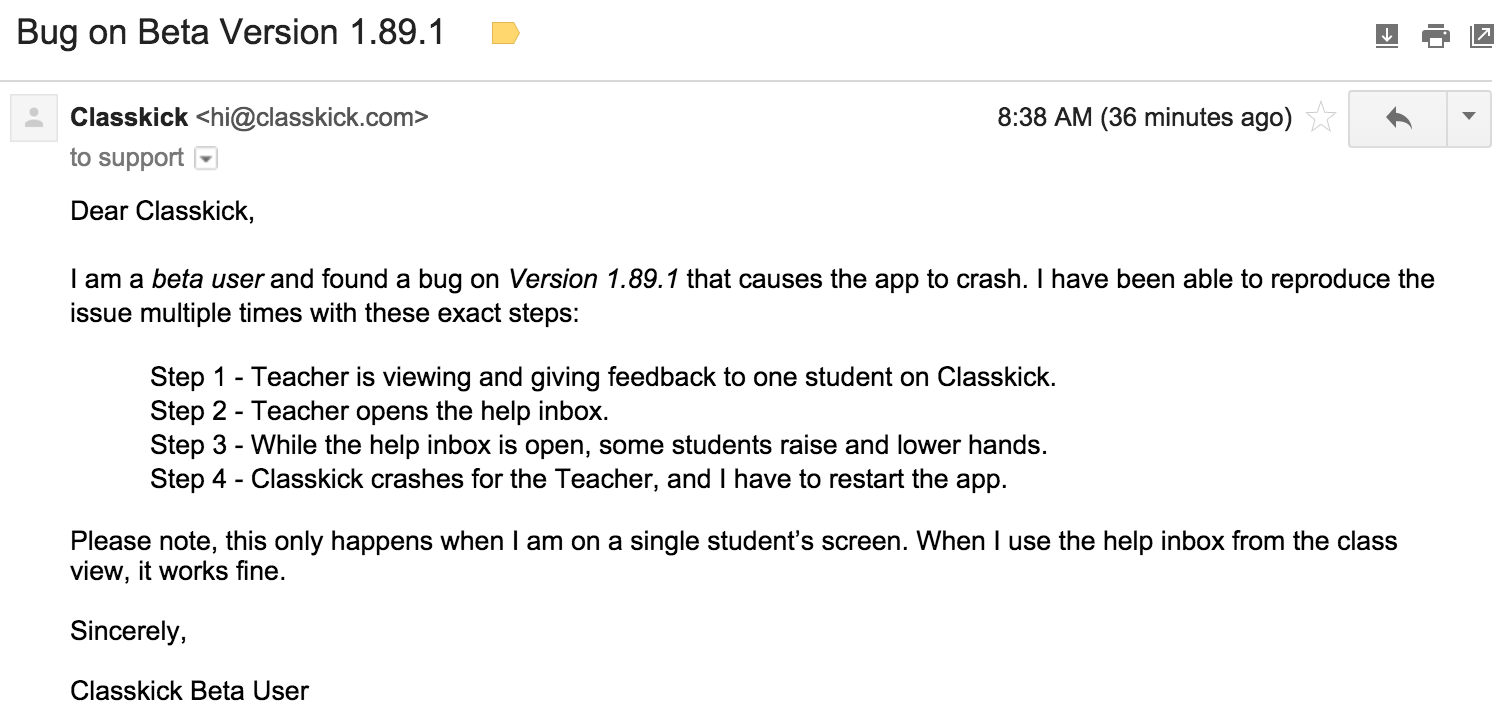This screenshot has height=726, width=1510.
Task: Click the Step 1 line in the email
Action: click(x=603, y=377)
